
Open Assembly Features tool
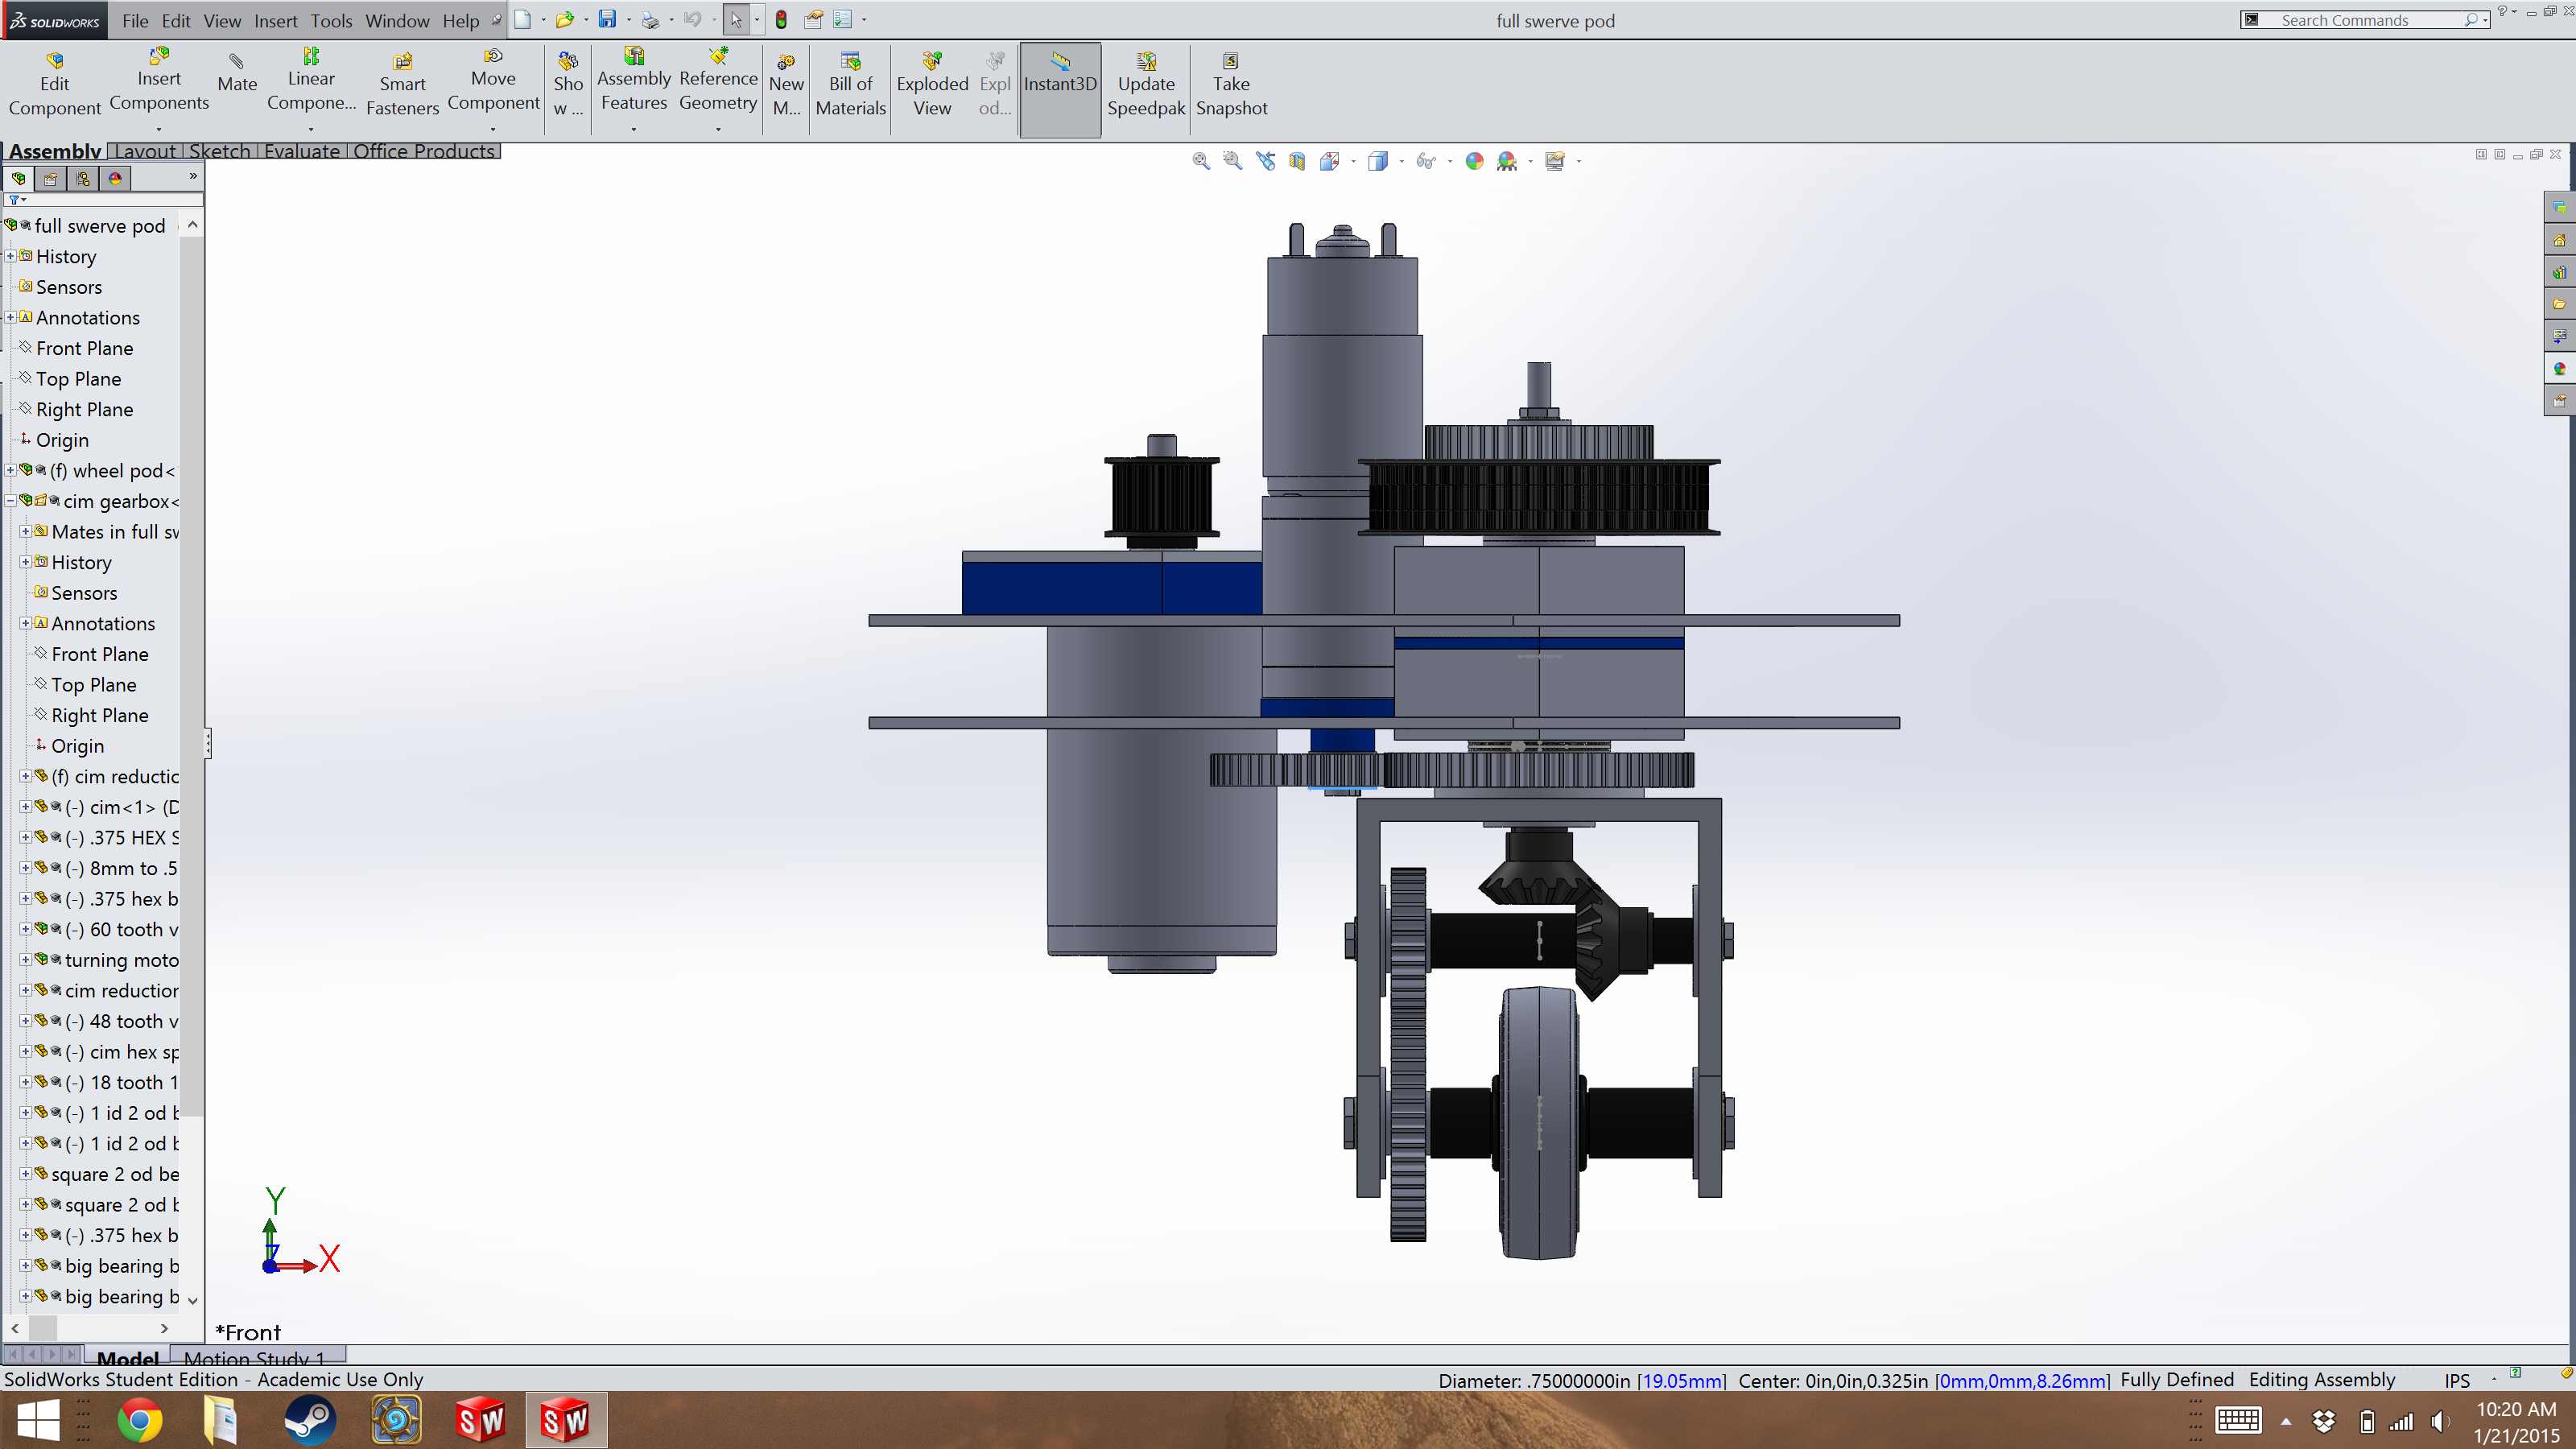[633, 79]
